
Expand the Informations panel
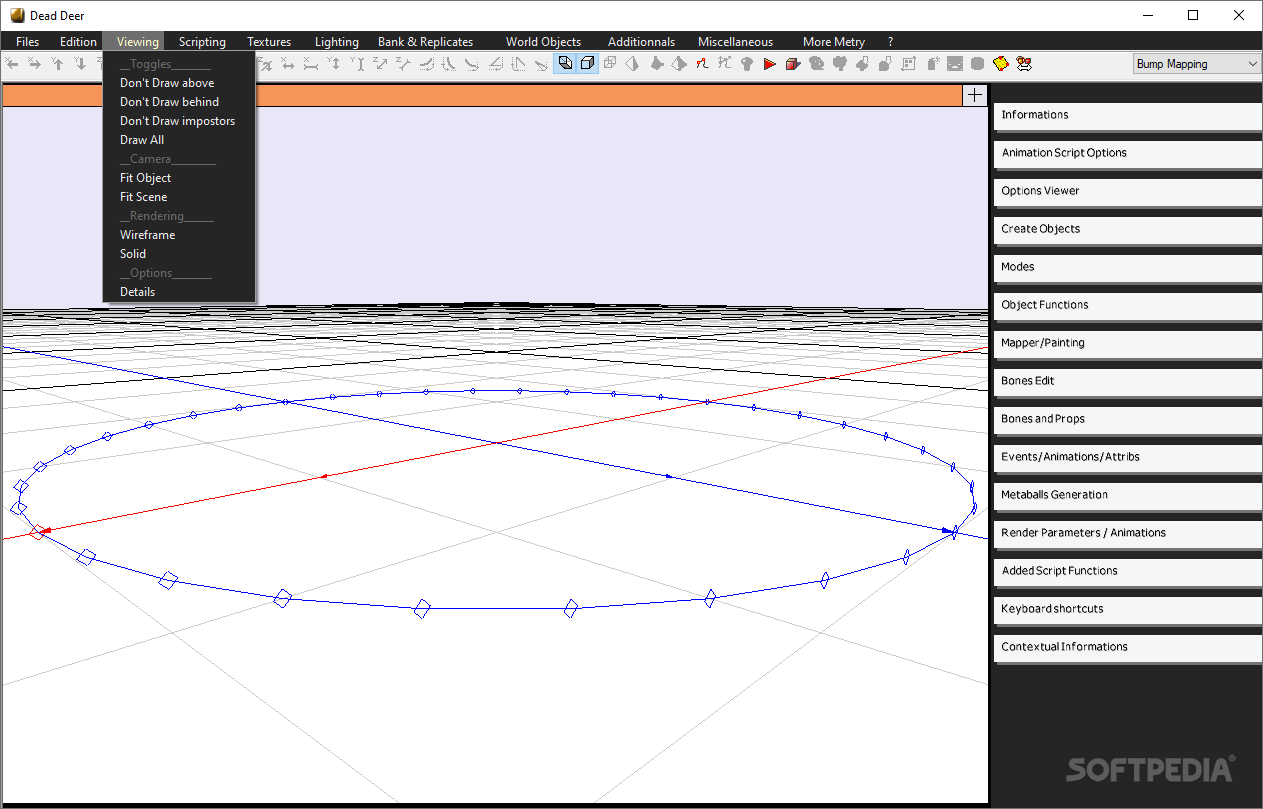tap(1128, 115)
